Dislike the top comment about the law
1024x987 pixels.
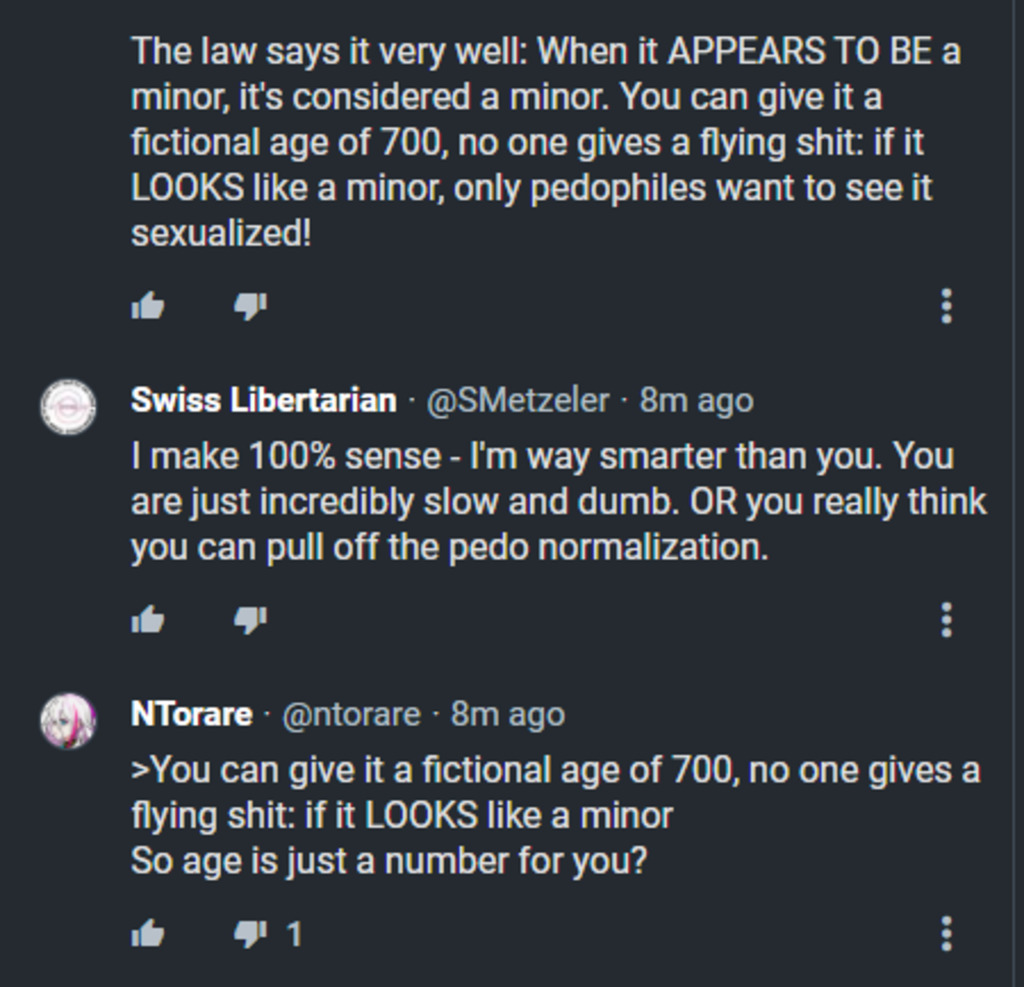pos(249,306)
